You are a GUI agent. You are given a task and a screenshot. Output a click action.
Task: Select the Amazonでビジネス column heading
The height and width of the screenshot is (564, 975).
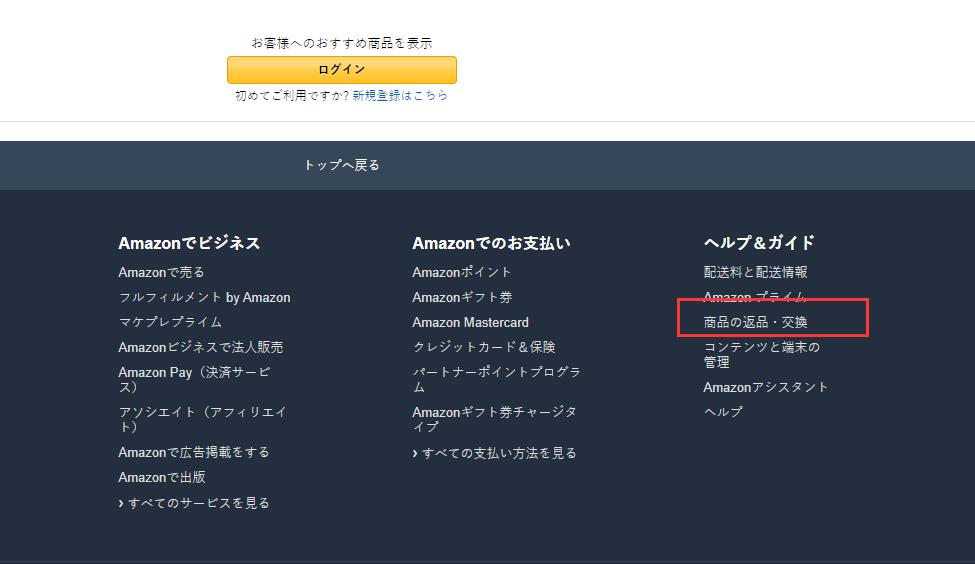coord(189,243)
